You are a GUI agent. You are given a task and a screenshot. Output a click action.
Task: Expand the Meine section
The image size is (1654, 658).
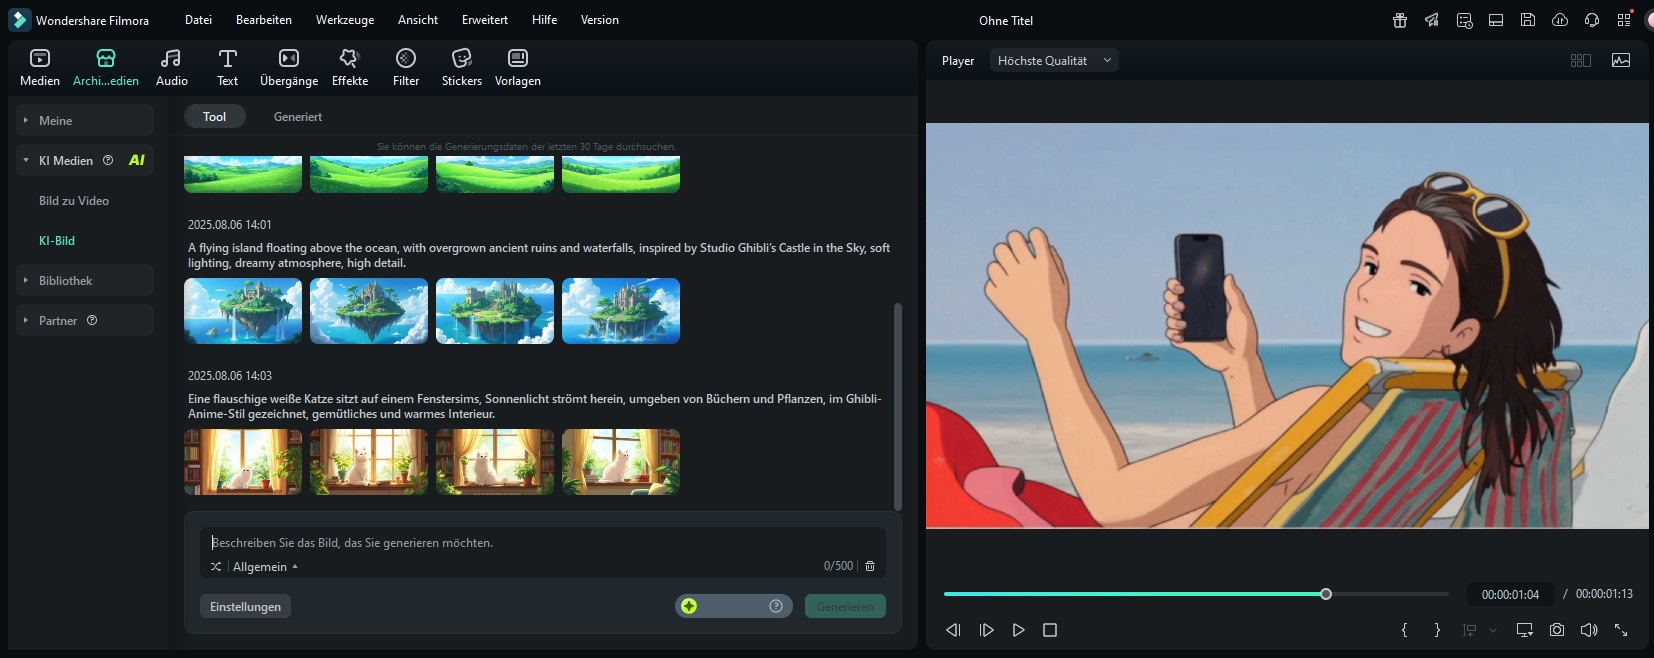click(85, 120)
